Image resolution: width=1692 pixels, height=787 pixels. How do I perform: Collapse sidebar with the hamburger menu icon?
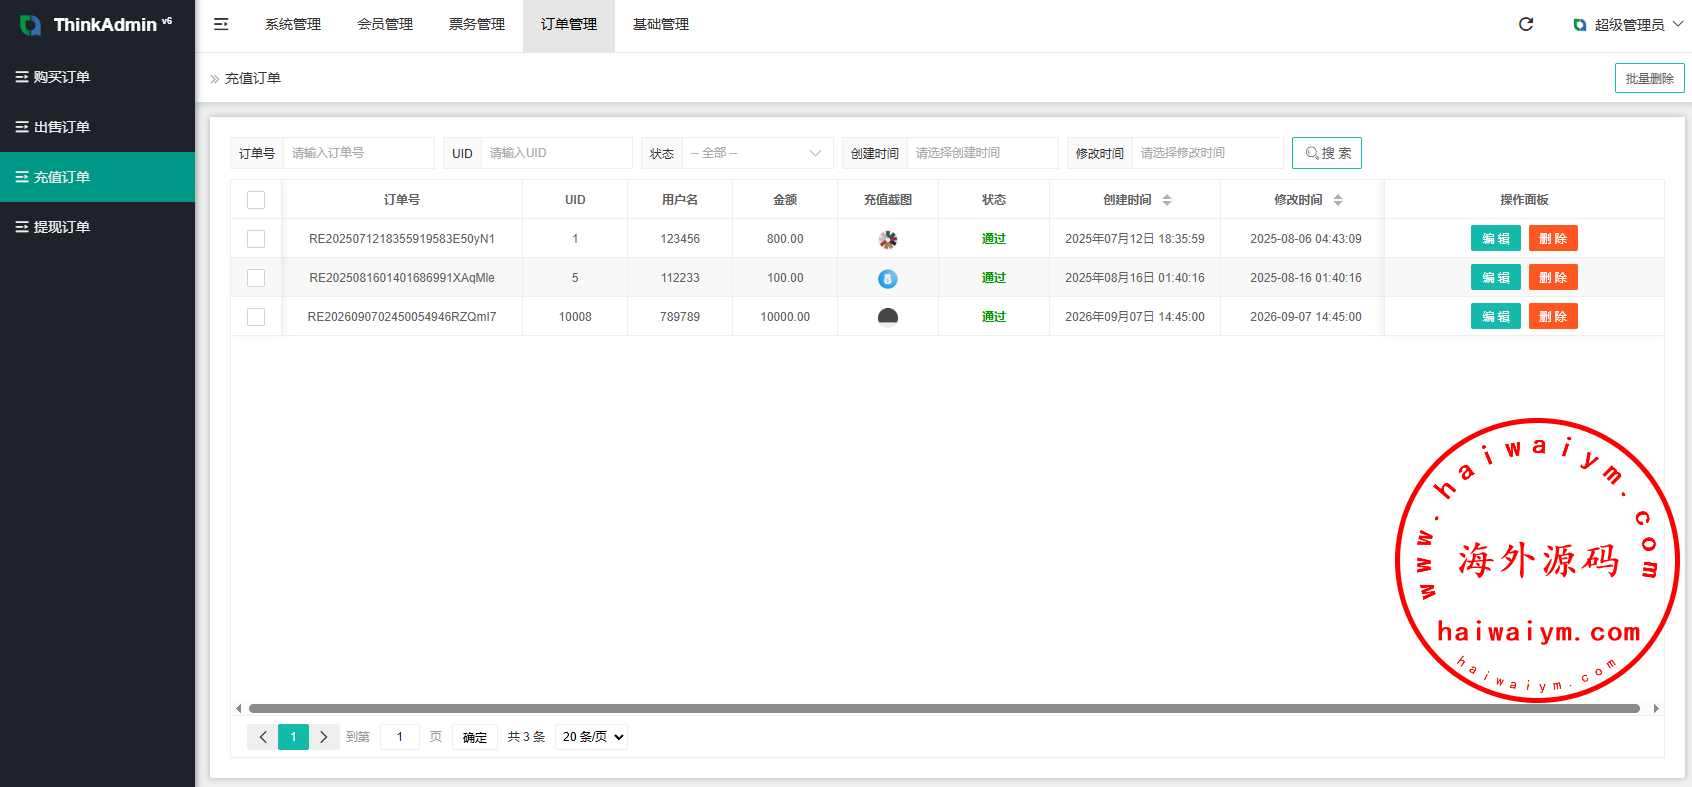click(221, 24)
